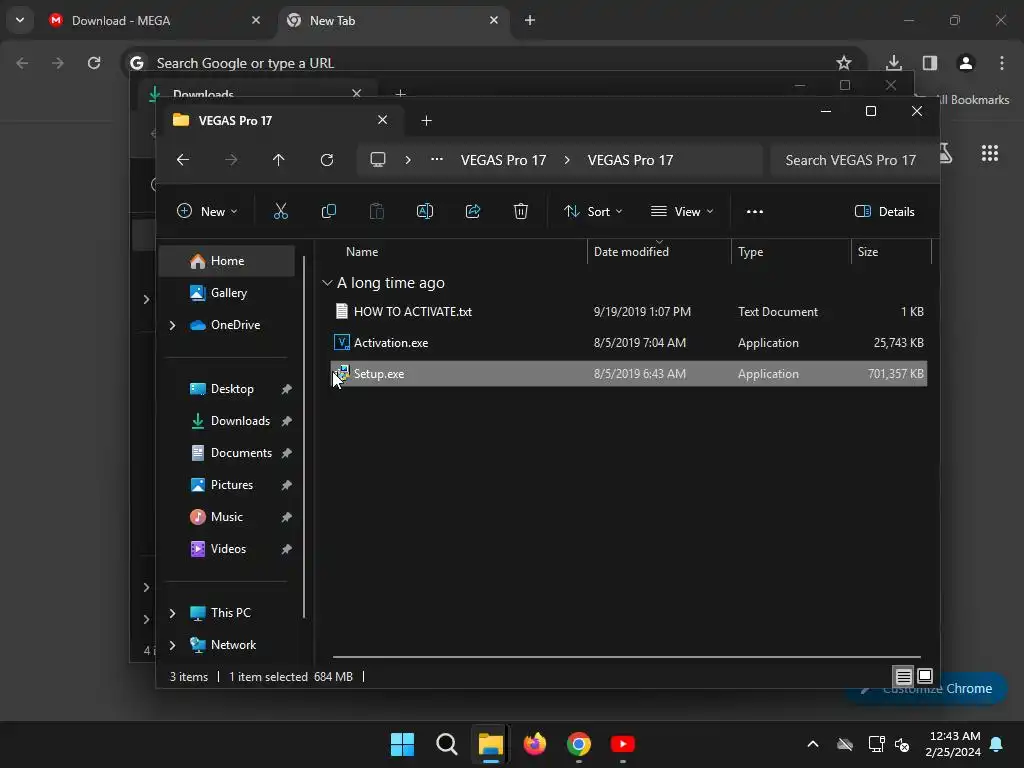Open Chrome downloads icon in browser toolbar
Image resolution: width=1024 pixels, height=768 pixels.
click(894, 63)
